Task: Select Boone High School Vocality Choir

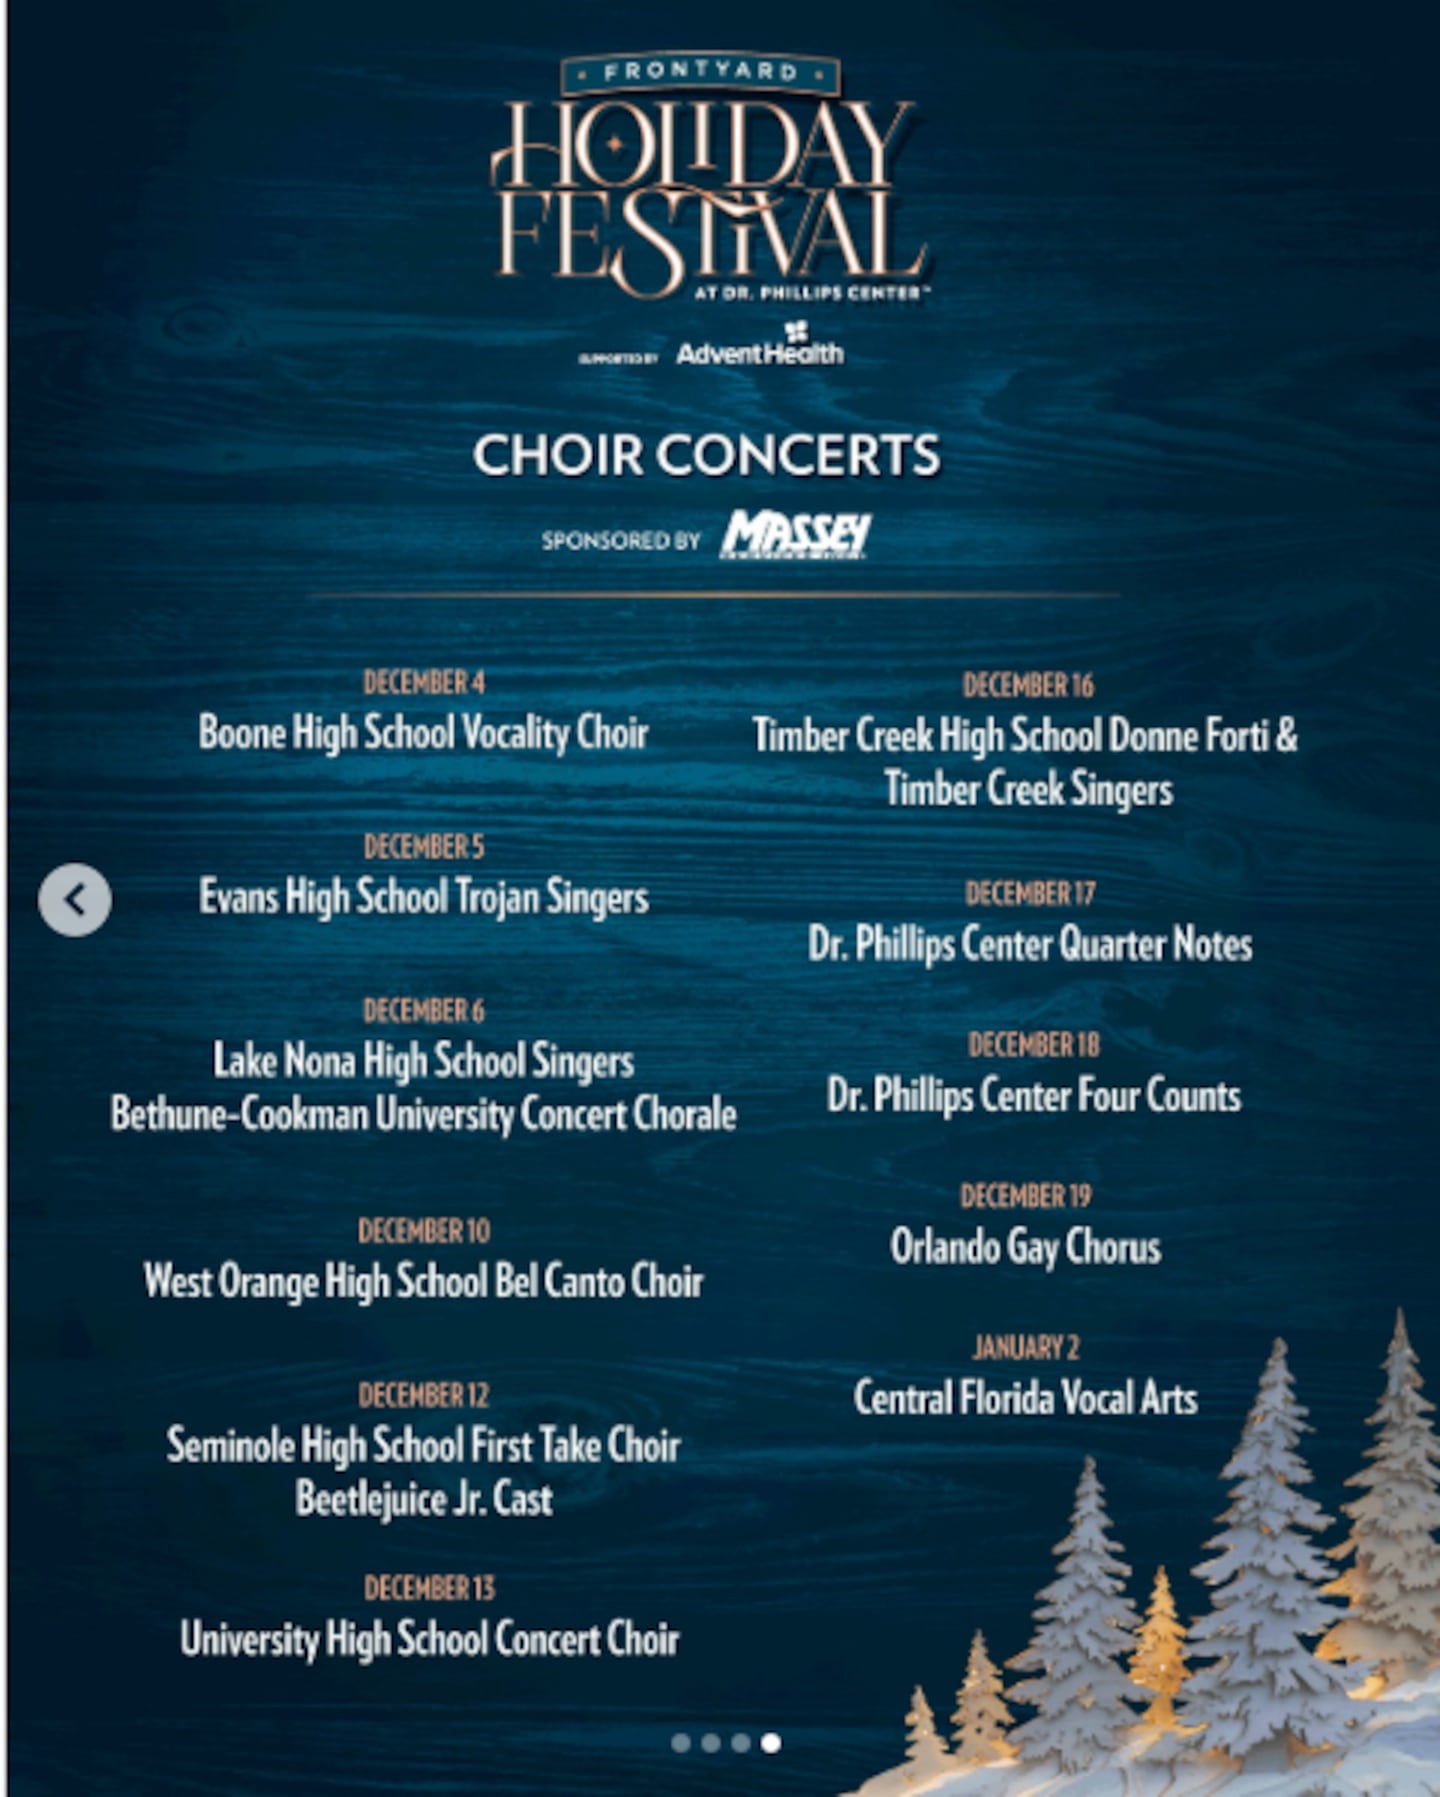Action: (423, 733)
